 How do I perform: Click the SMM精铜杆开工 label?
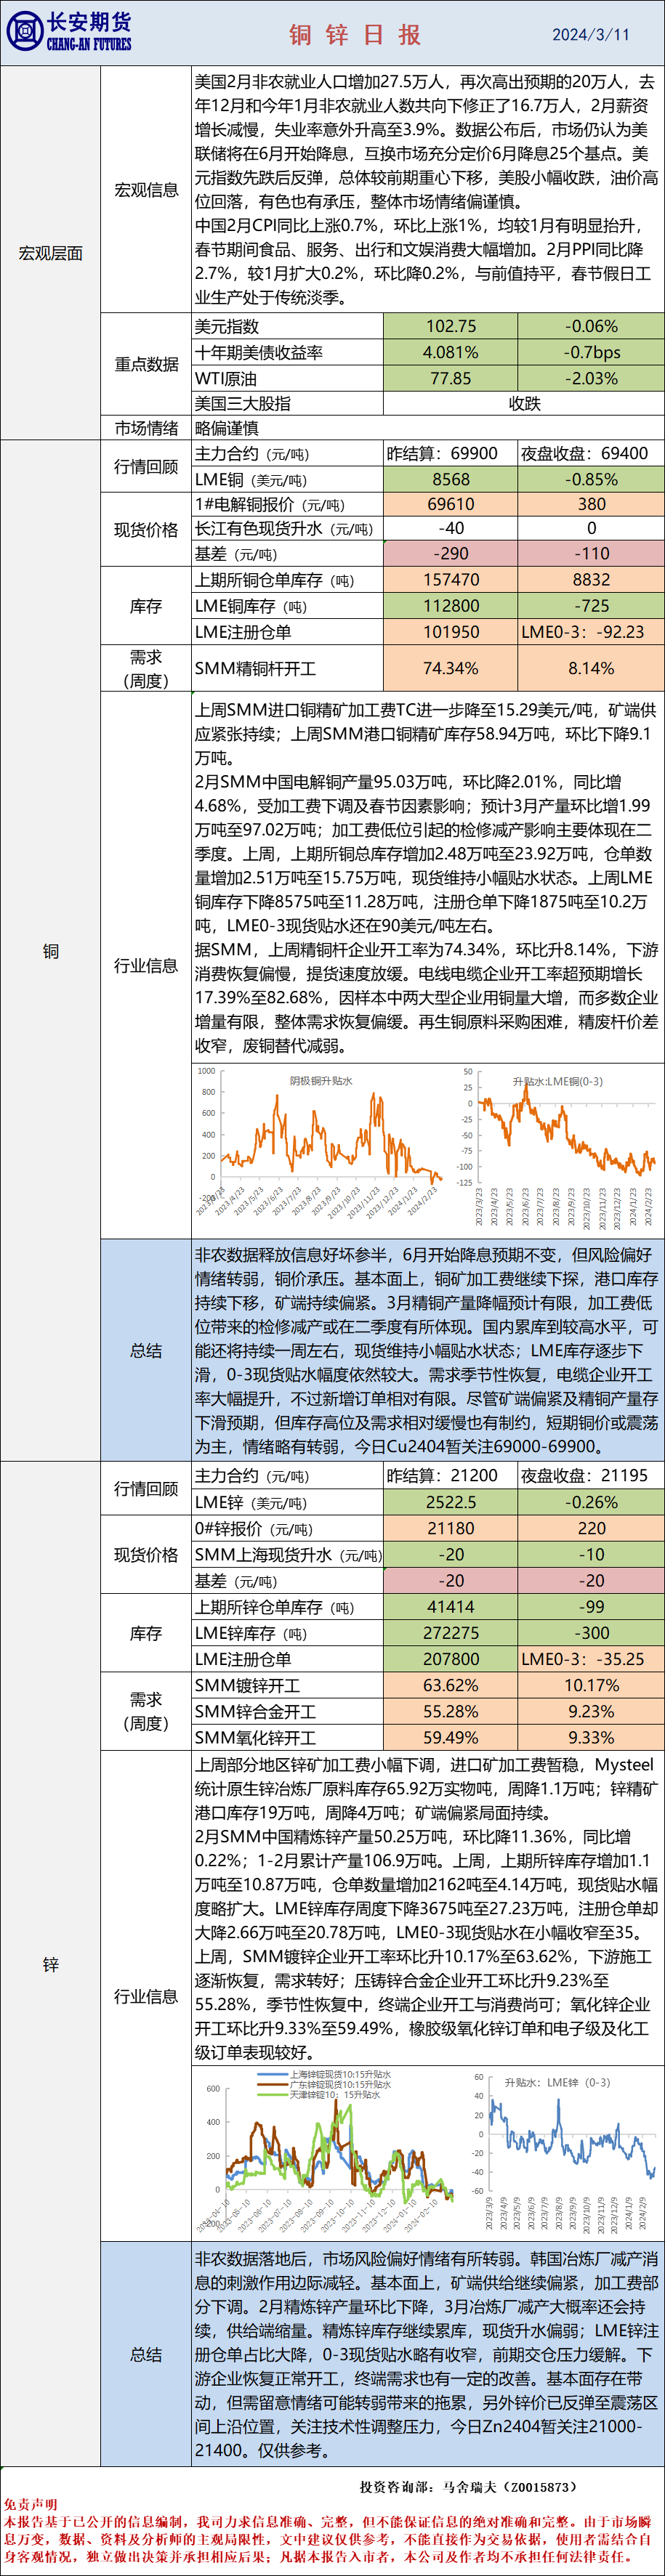tap(255, 669)
